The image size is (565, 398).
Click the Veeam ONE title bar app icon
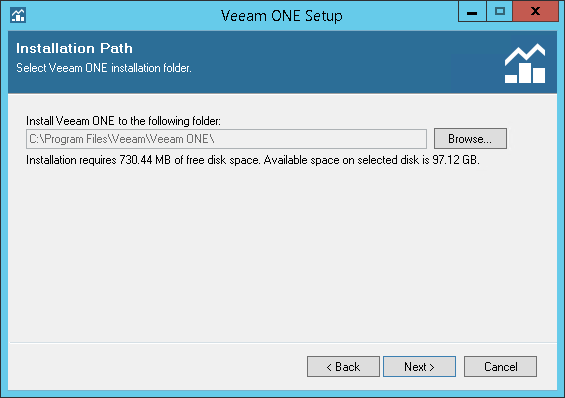click(18, 15)
